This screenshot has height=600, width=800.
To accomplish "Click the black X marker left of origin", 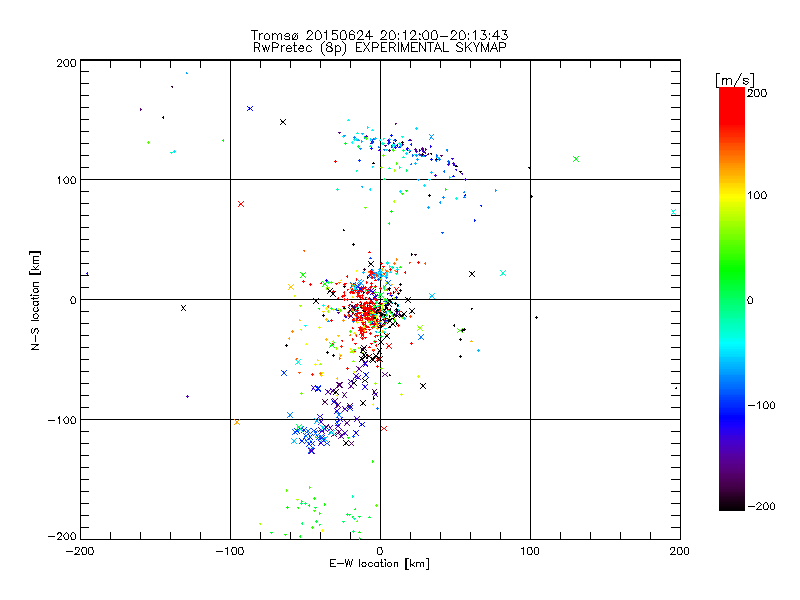I will pos(183,308).
